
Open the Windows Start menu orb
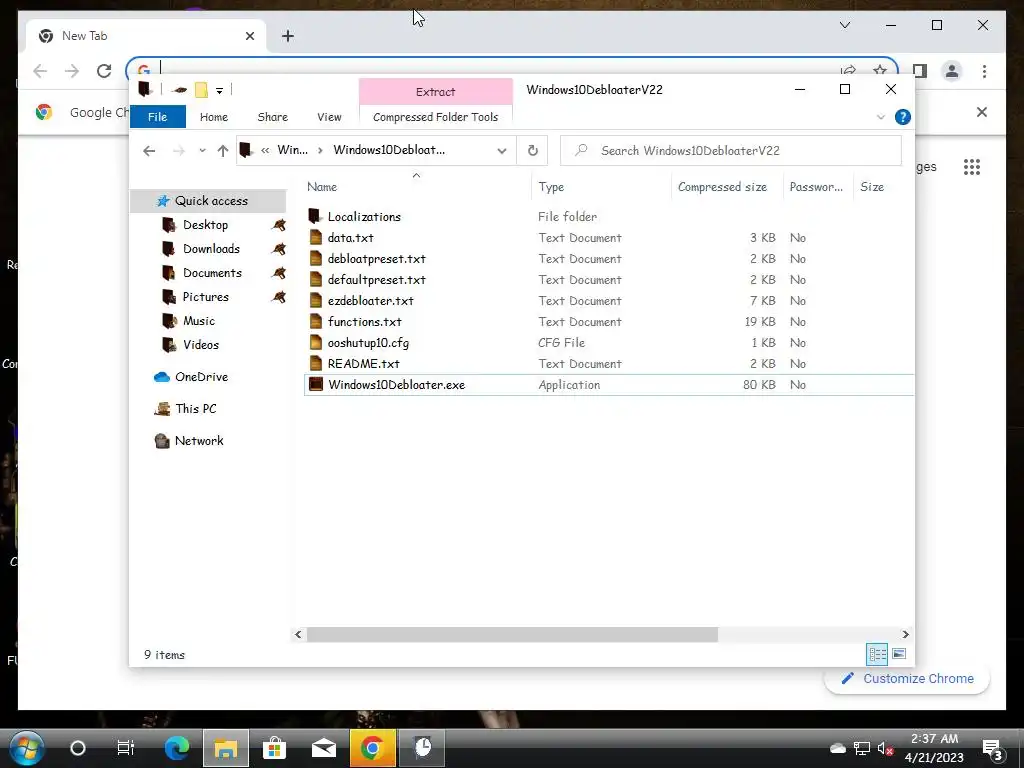click(27, 748)
